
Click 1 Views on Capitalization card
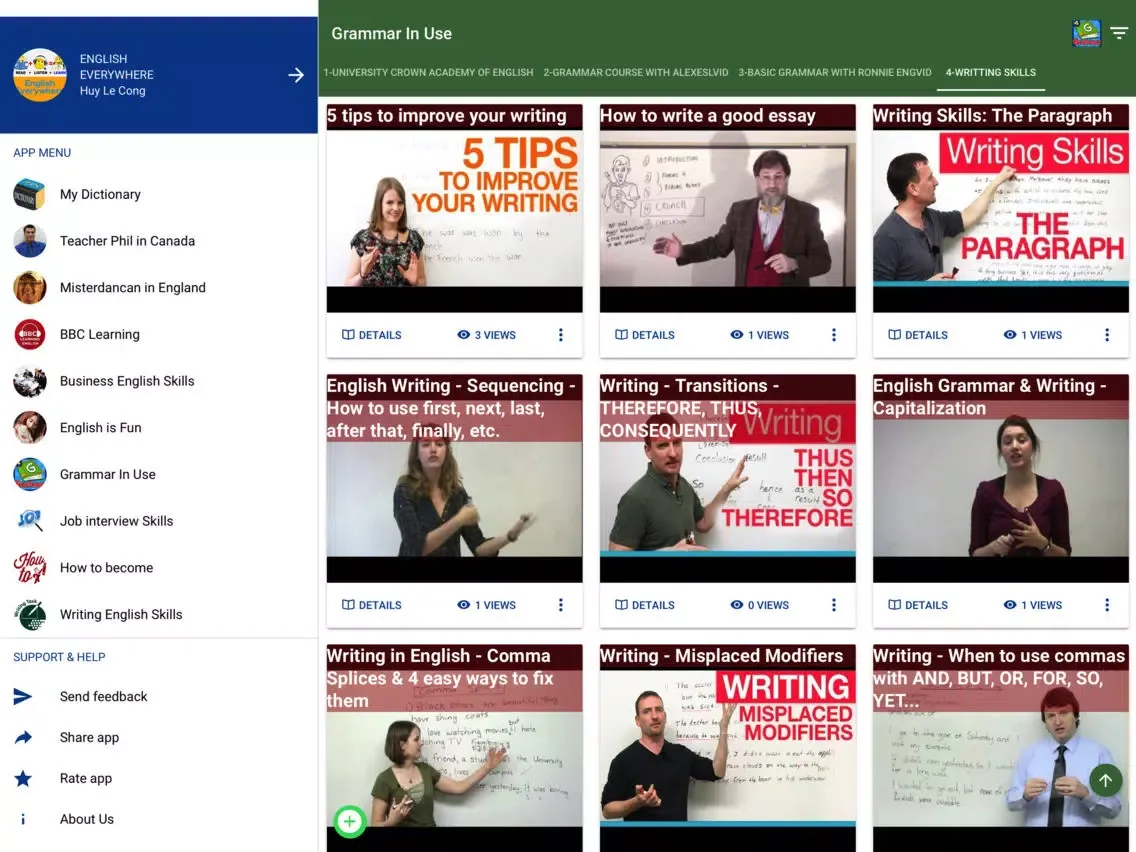point(1033,605)
